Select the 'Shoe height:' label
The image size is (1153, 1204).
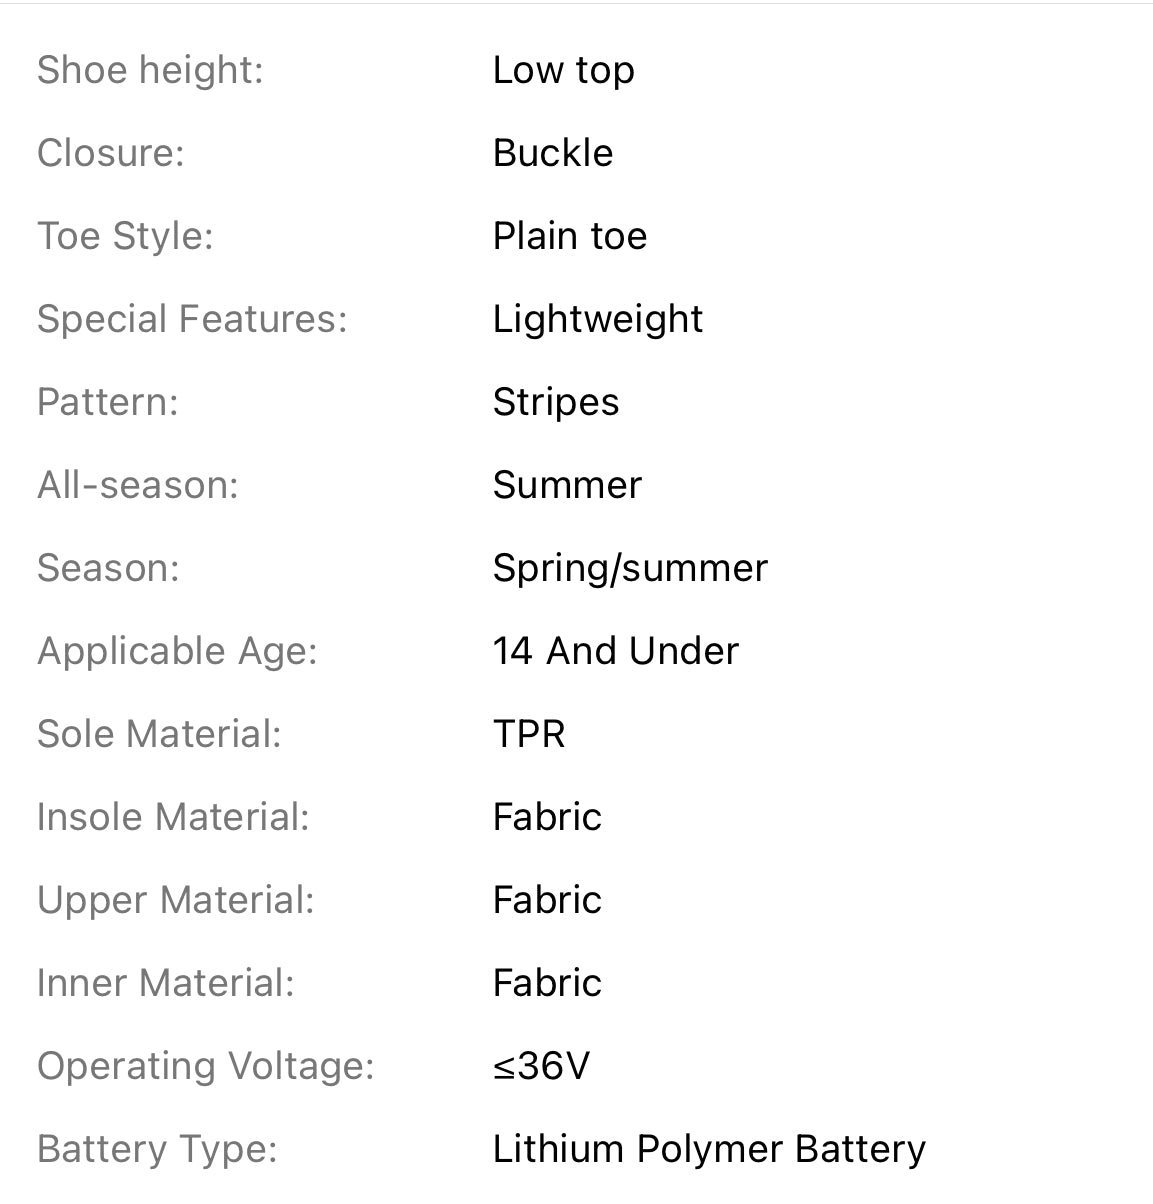(150, 71)
